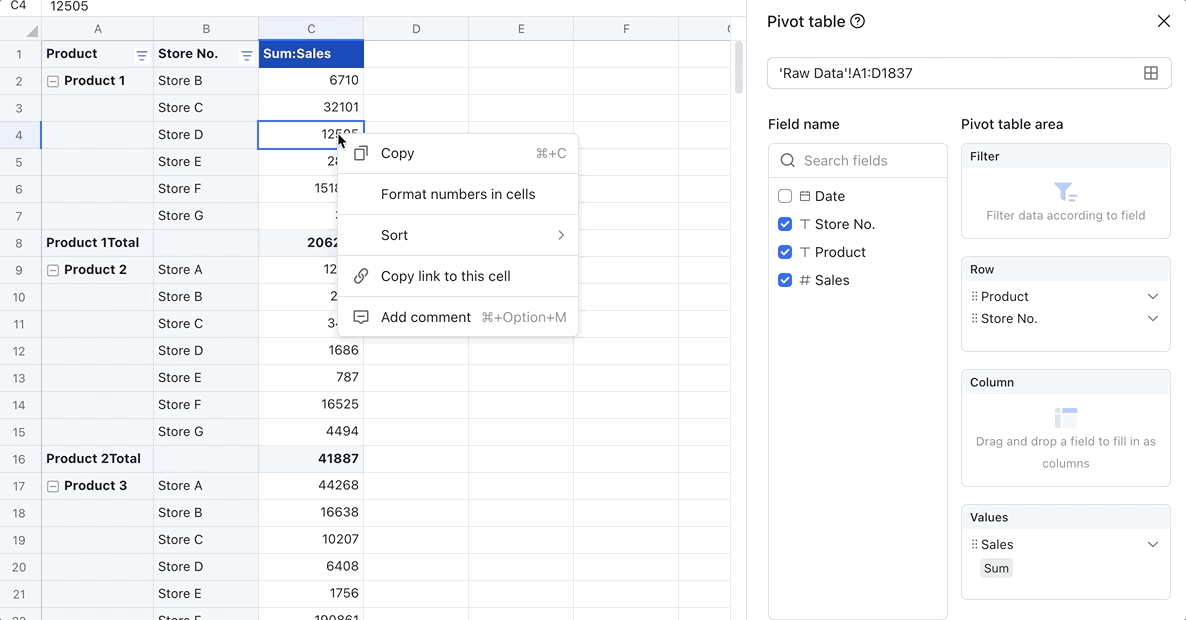Close the Pivot table panel
The height and width of the screenshot is (620, 1186).
click(x=1163, y=20)
